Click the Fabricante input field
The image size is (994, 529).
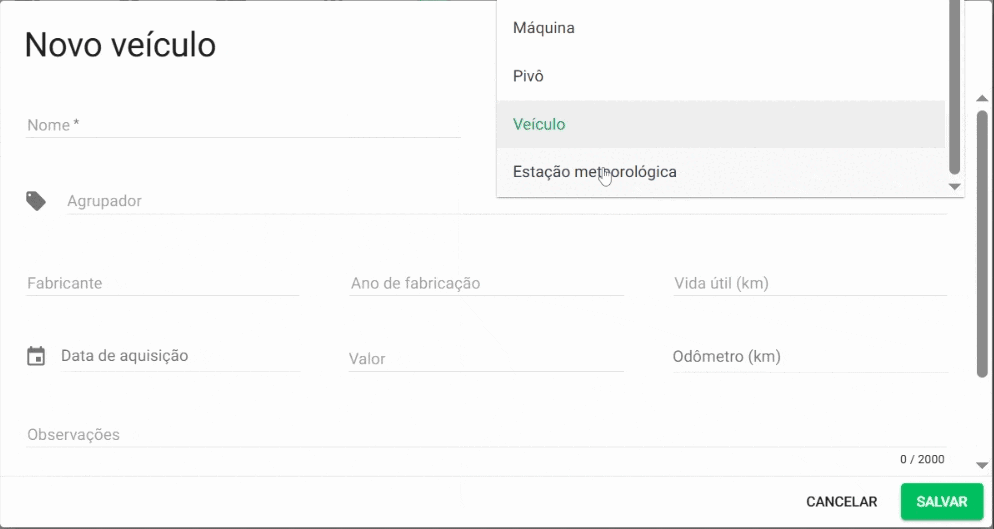click(162, 284)
